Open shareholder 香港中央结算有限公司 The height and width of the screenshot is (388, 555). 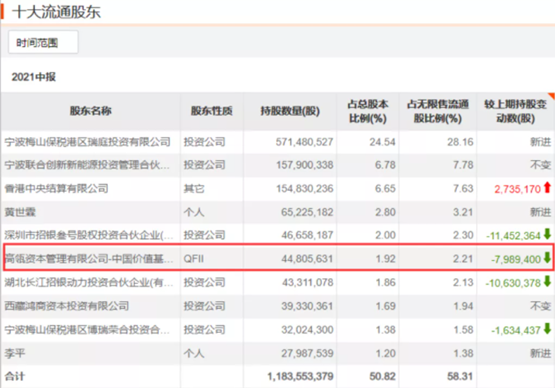56,188
